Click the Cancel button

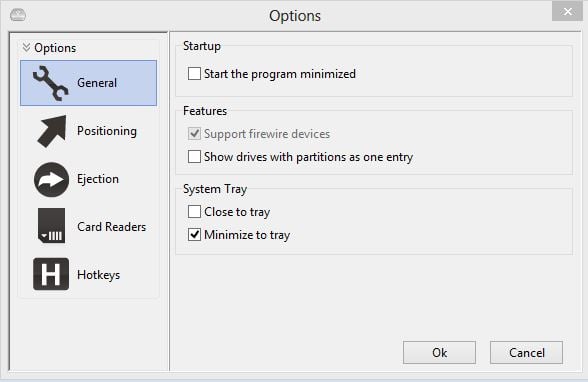[x=526, y=352]
